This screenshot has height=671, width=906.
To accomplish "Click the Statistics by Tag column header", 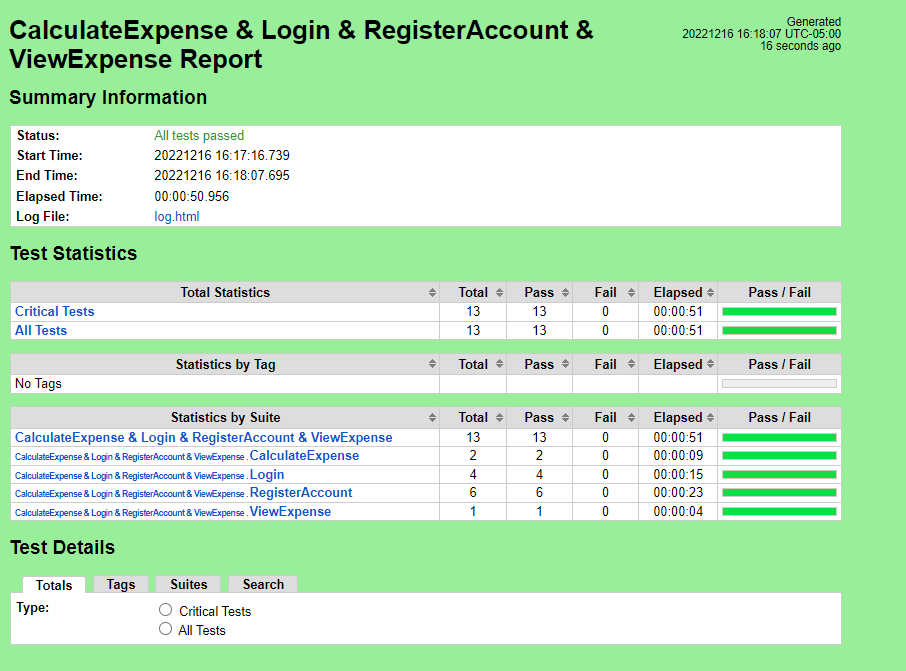I will (x=225, y=364).
